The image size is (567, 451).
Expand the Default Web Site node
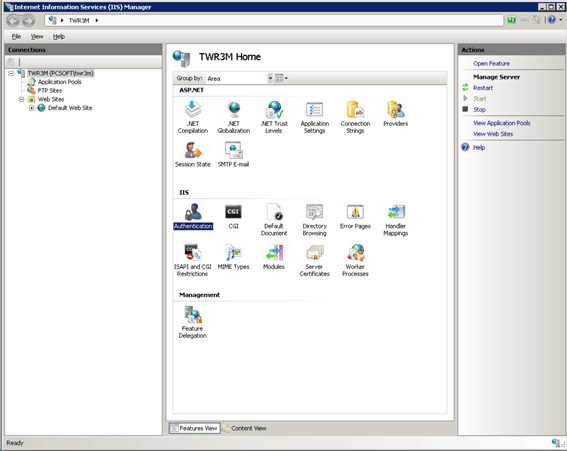[31, 108]
